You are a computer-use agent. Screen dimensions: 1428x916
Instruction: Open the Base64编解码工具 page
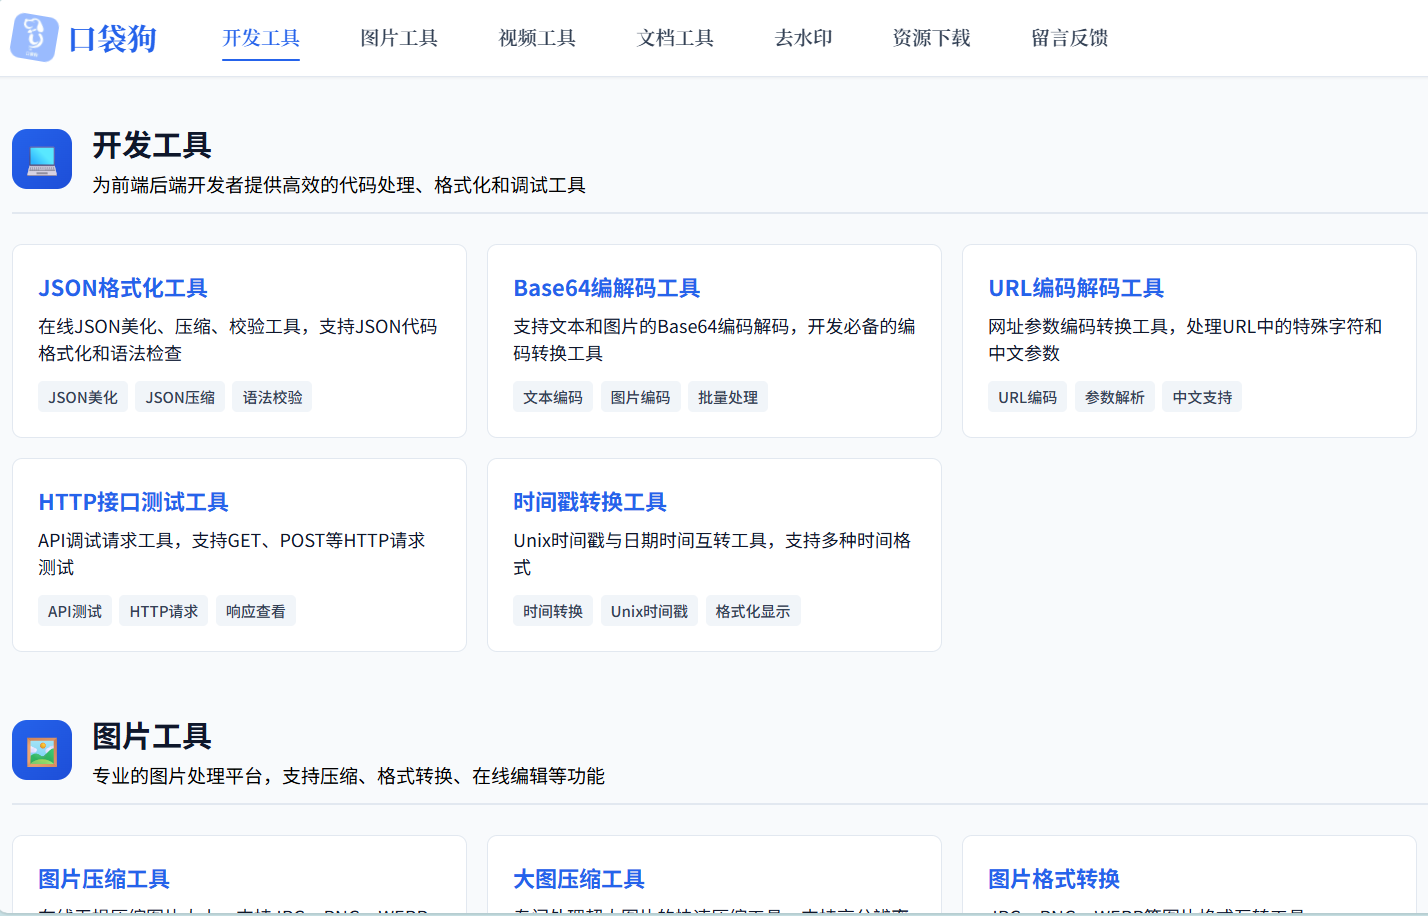click(605, 288)
